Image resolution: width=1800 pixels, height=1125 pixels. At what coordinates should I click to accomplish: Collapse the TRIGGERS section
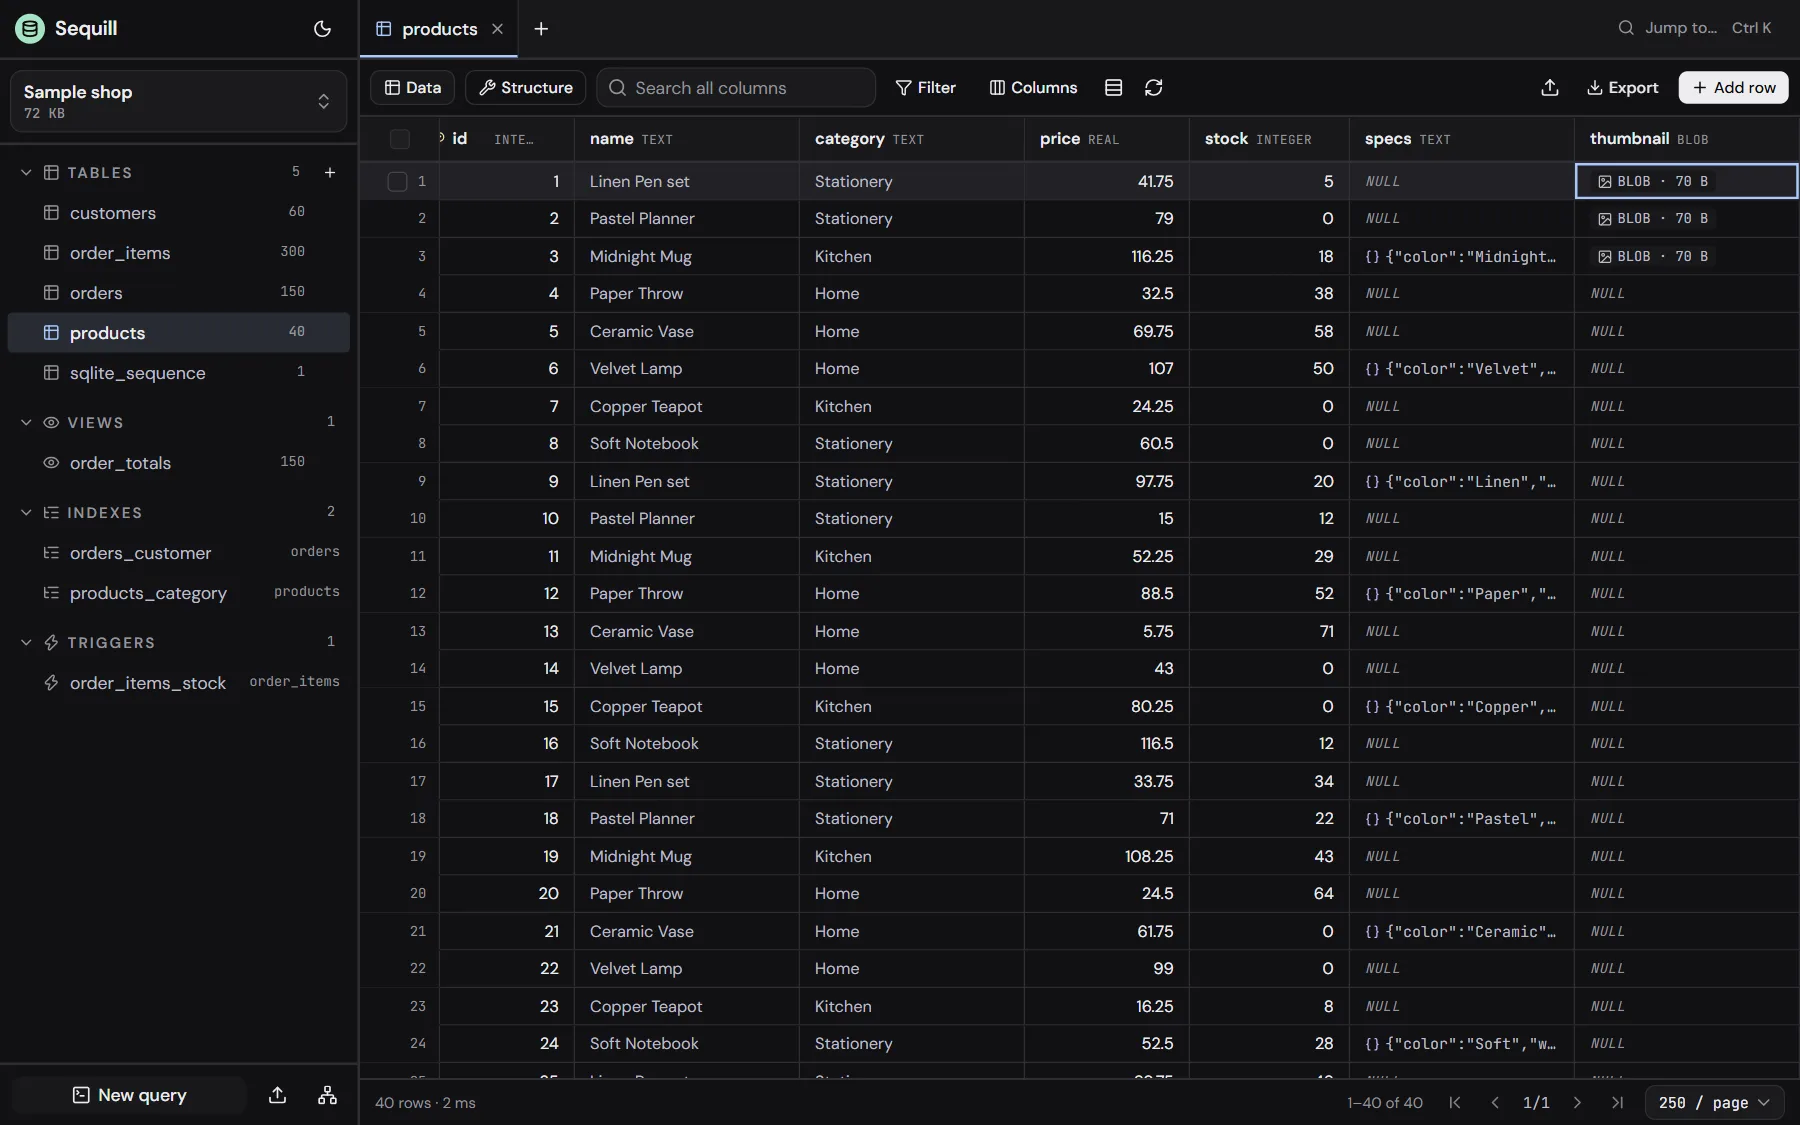coord(26,642)
